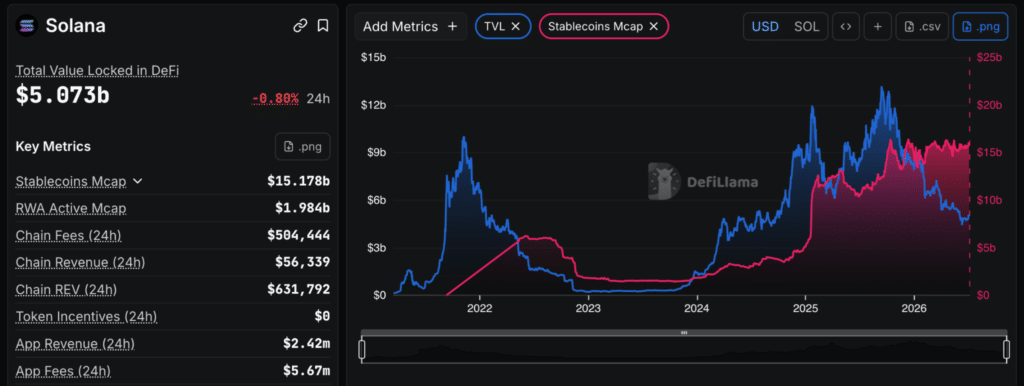Screen dimensions: 1024x386
Task: Download Key Metrics as .png
Action: click(303, 146)
